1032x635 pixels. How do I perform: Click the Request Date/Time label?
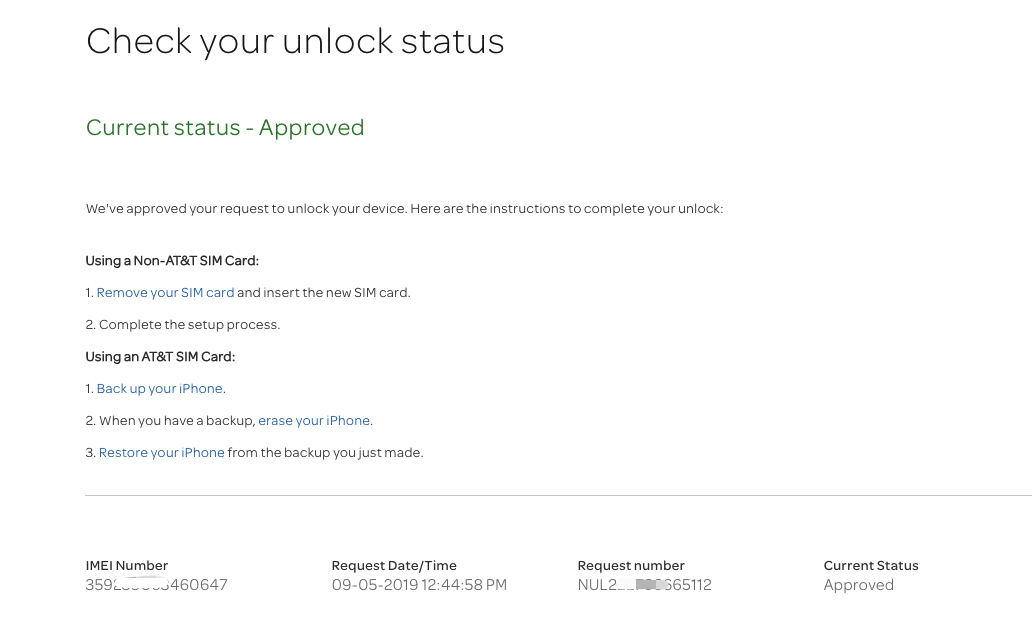pyautogui.click(x=394, y=566)
